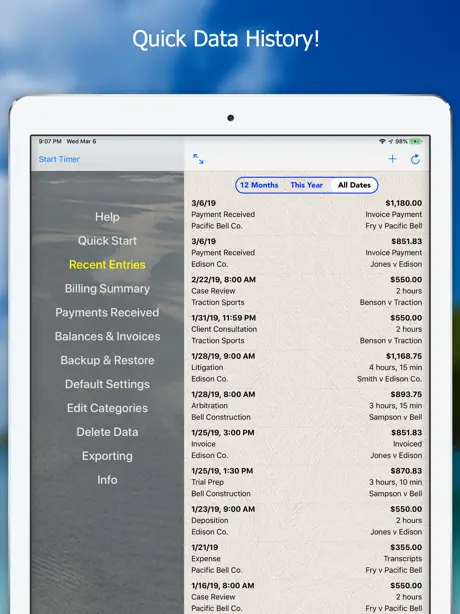
Task: Click the $893.75 amount
Action: (406, 394)
